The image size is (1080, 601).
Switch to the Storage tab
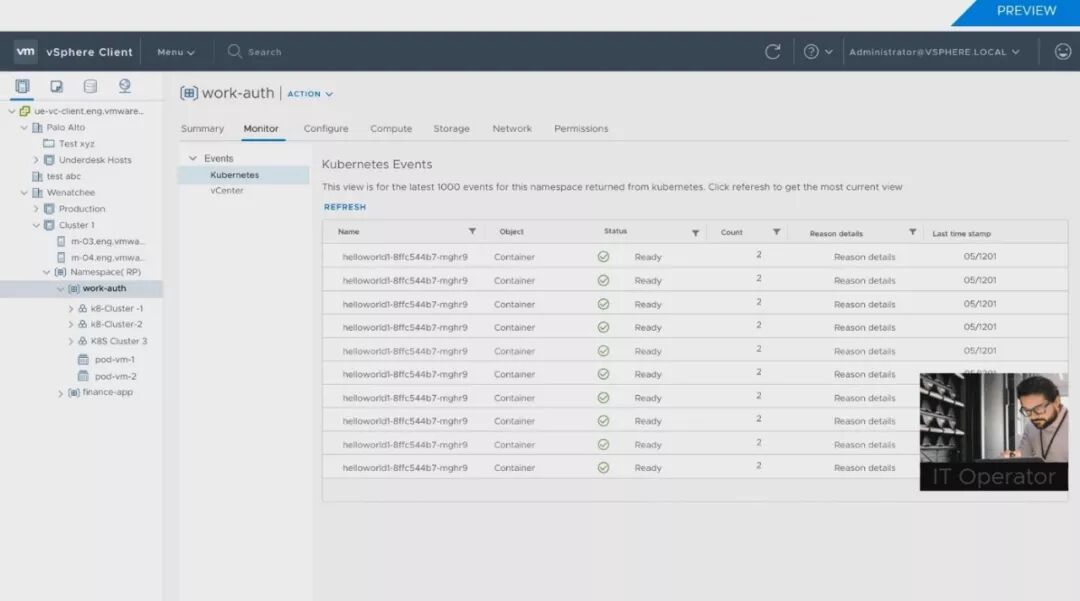click(x=451, y=129)
